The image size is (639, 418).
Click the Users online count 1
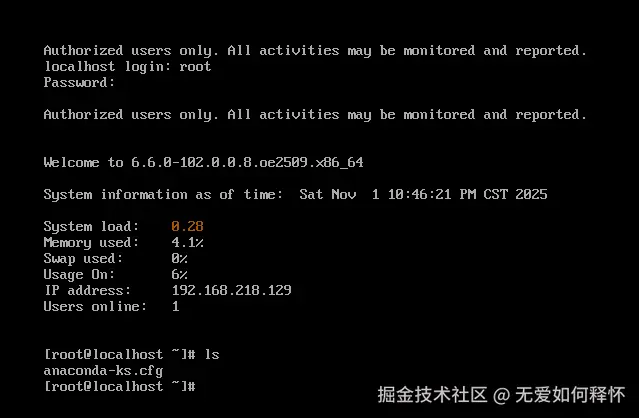pos(176,306)
